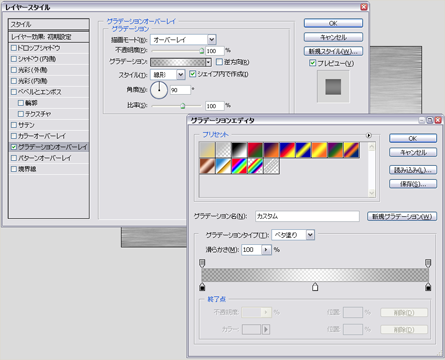Uncheck シェイプ内で作成 checkbox
The height and width of the screenshot is (360, 445).
point(192,74)
